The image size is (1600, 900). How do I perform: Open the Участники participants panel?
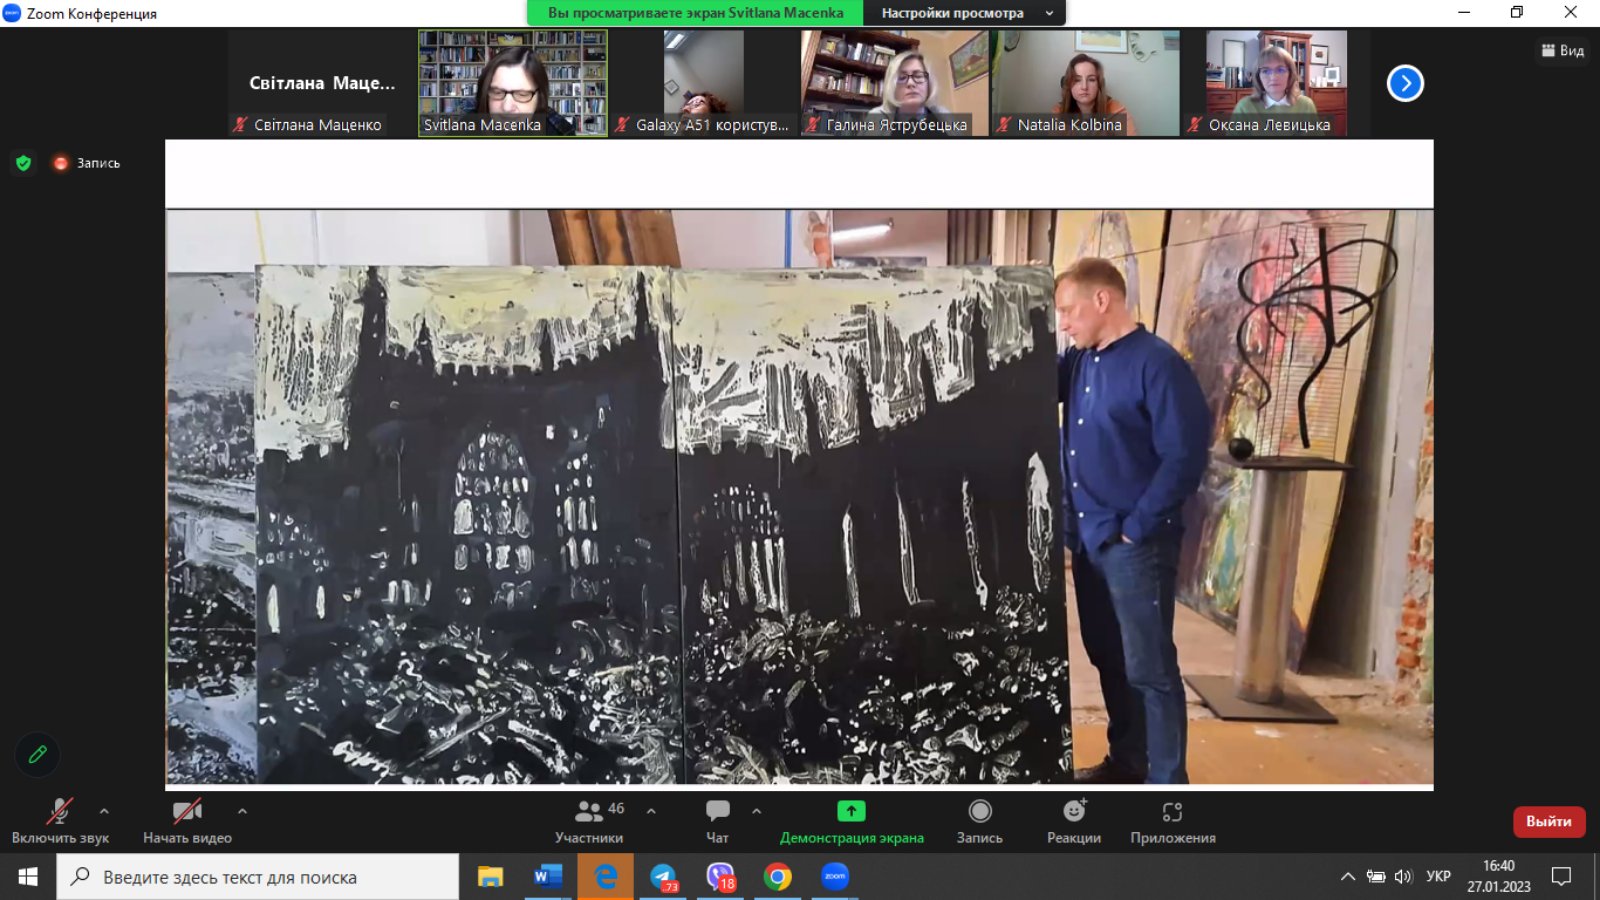pos(589,821)
